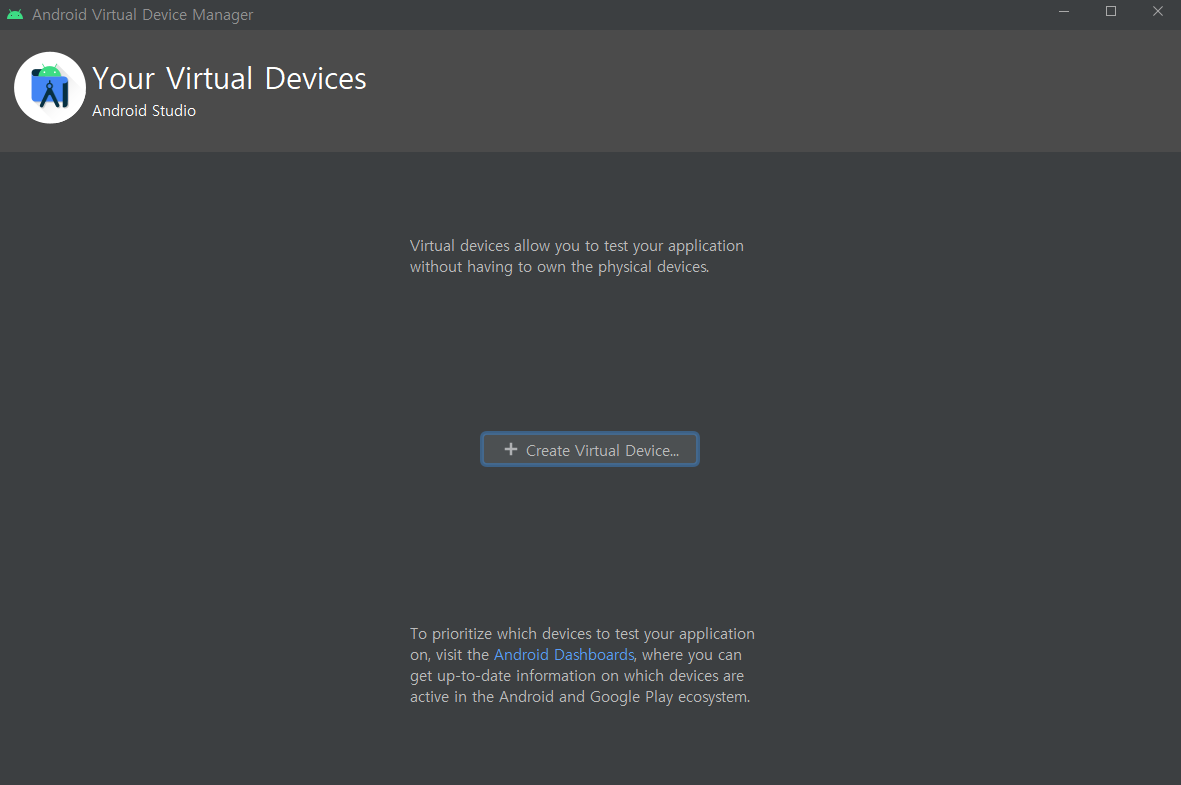Close the Android Virtual Device Manager window

click(x=1158, y=11)
